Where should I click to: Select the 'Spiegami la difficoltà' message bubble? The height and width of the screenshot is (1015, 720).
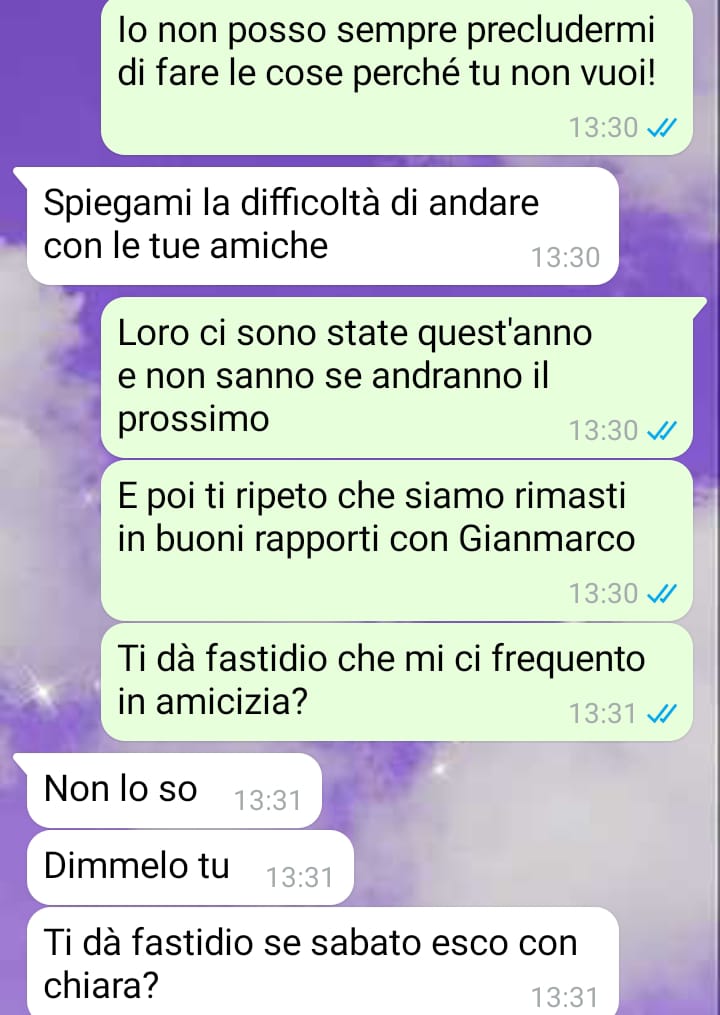[322, 226]
